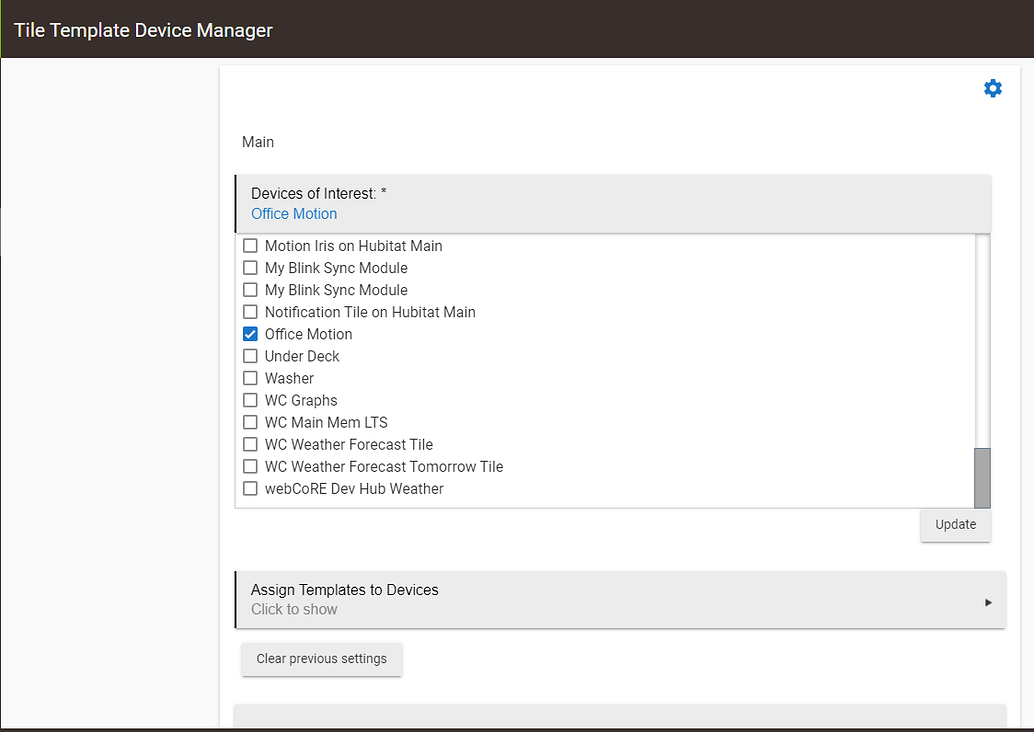Open app settings via the gear icon
1034x732 pixels.
point(992,88)
